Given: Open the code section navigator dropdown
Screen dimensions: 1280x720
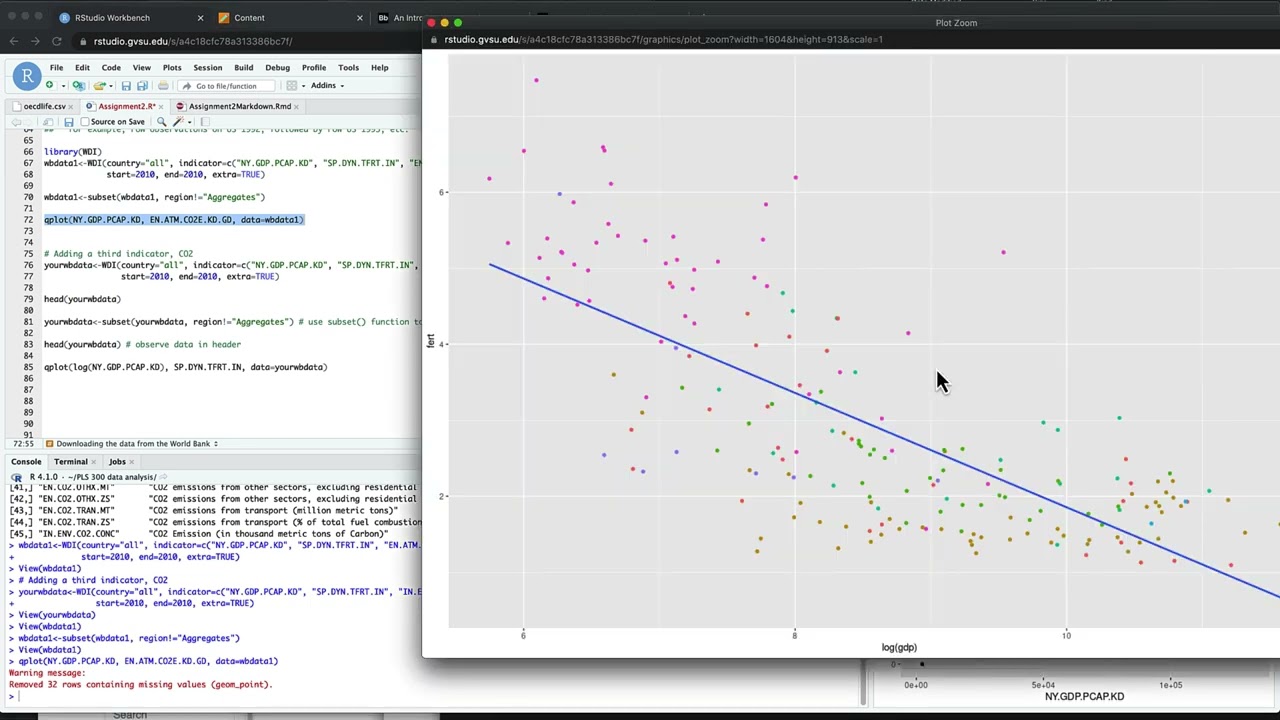Looking at the screenshot, I should coord(135,444).
